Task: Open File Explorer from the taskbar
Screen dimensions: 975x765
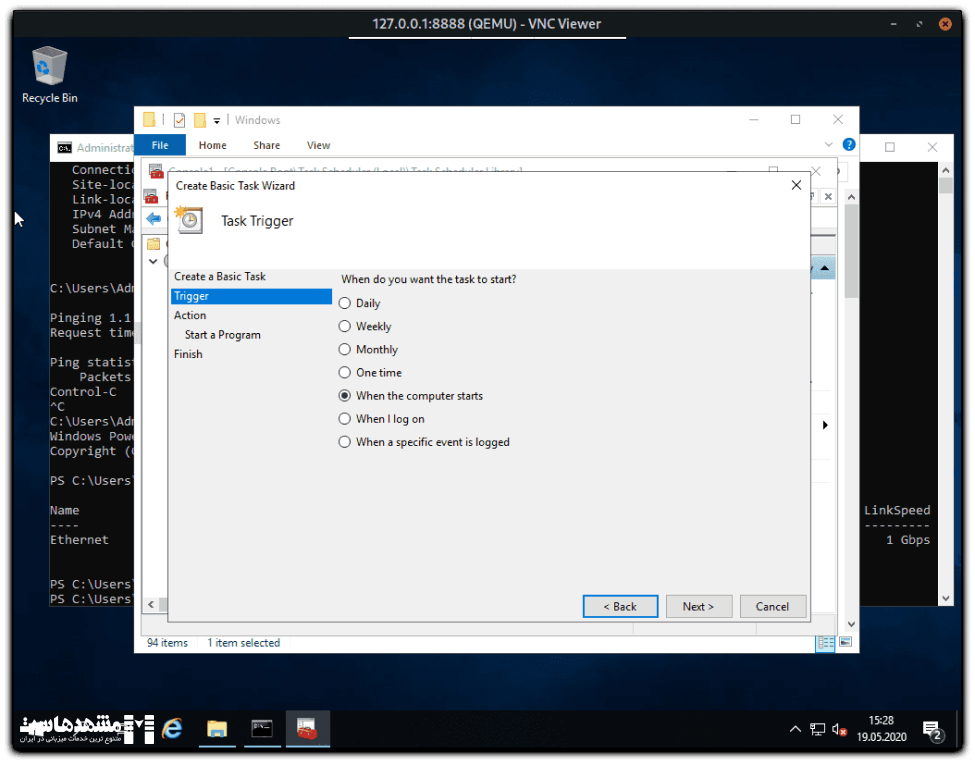Action: pyautogui.click(x=216, y=730)
